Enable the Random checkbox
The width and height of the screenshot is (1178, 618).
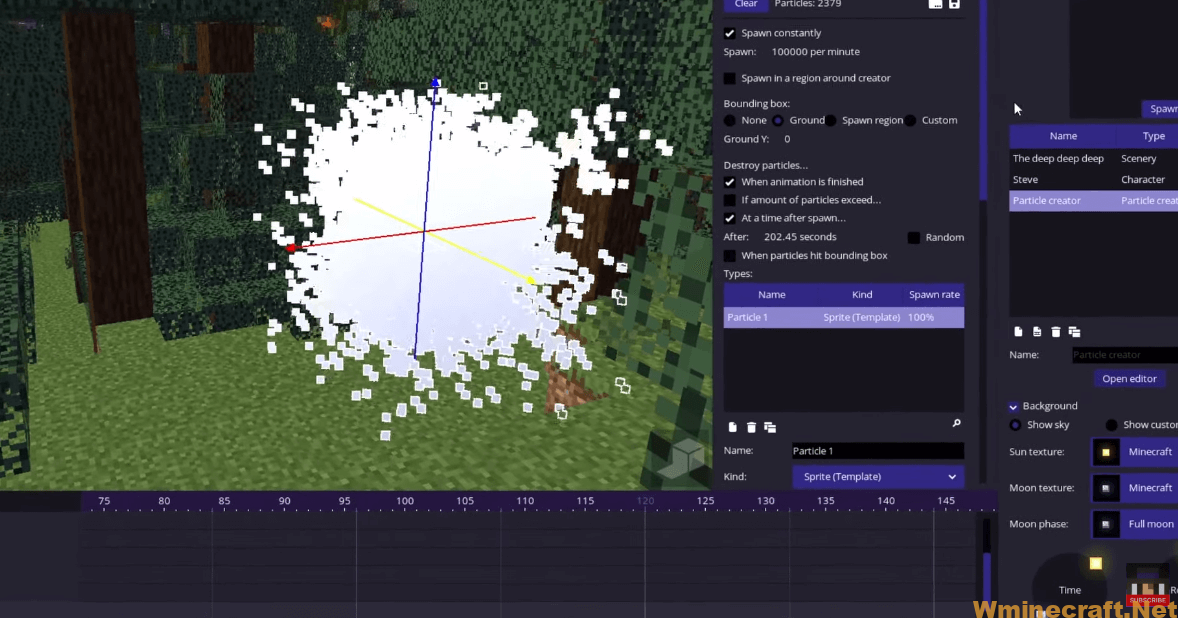[x=914, y=237]
